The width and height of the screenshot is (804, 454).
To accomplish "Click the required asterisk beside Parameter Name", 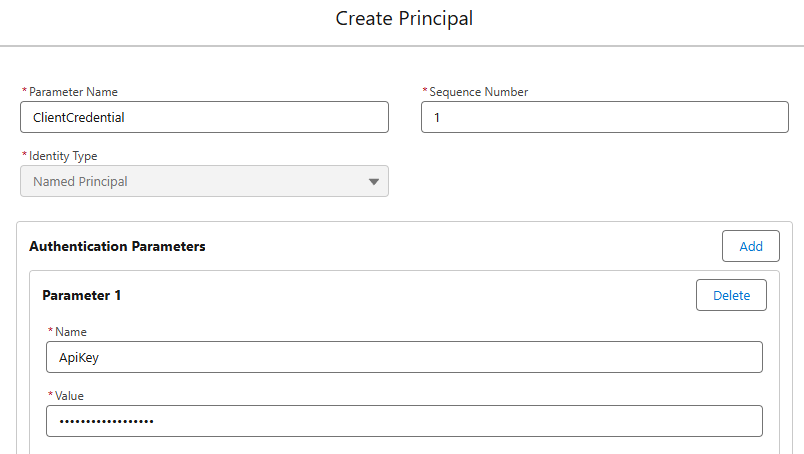I will click(24, 92).
